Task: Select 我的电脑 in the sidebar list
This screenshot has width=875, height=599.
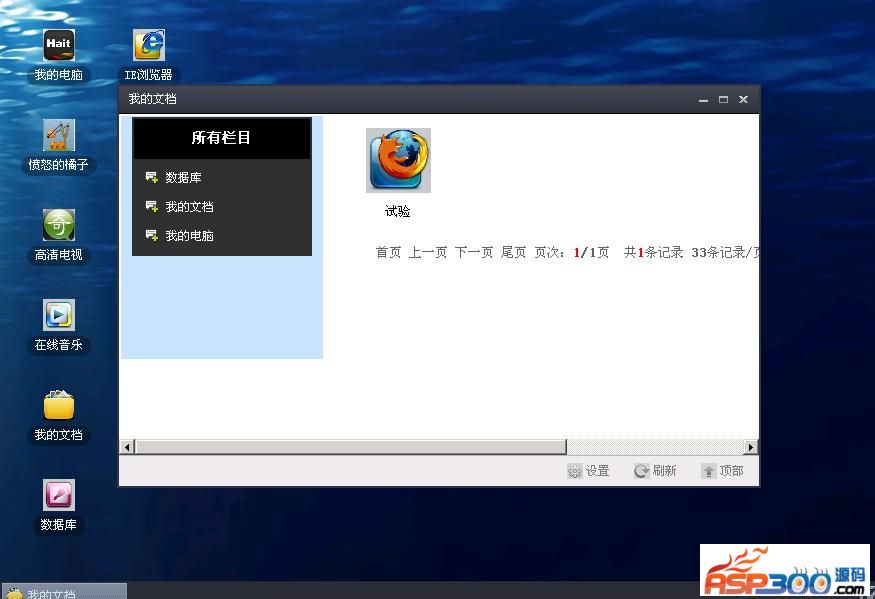Action: [x=189, y=236]
